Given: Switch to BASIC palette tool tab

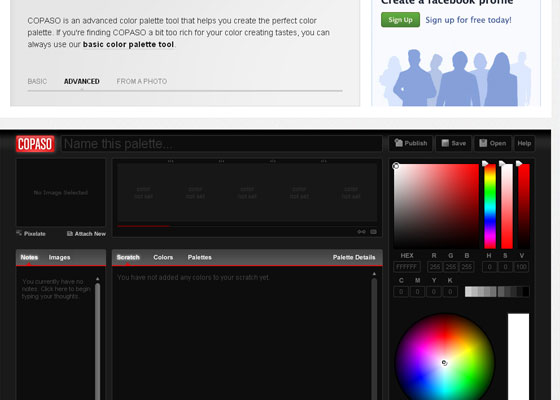Looking at the screenshot, I should [37, 81].
